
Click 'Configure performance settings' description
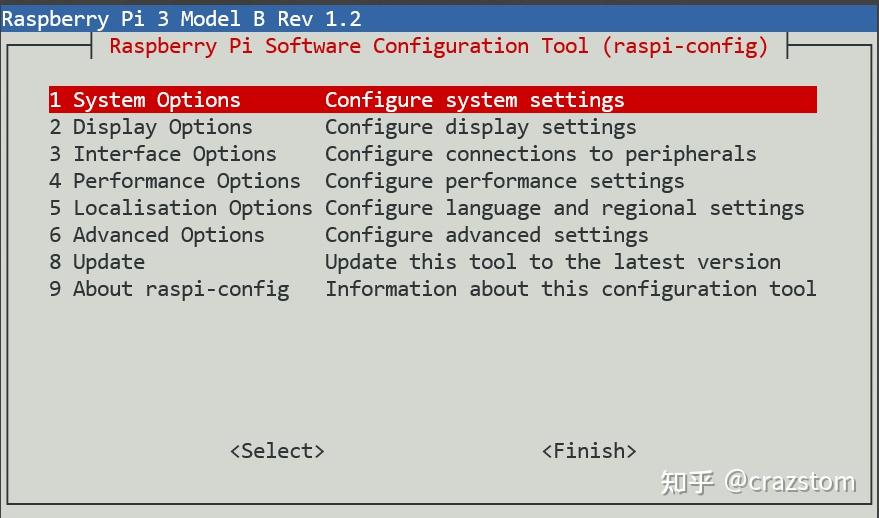505,181
